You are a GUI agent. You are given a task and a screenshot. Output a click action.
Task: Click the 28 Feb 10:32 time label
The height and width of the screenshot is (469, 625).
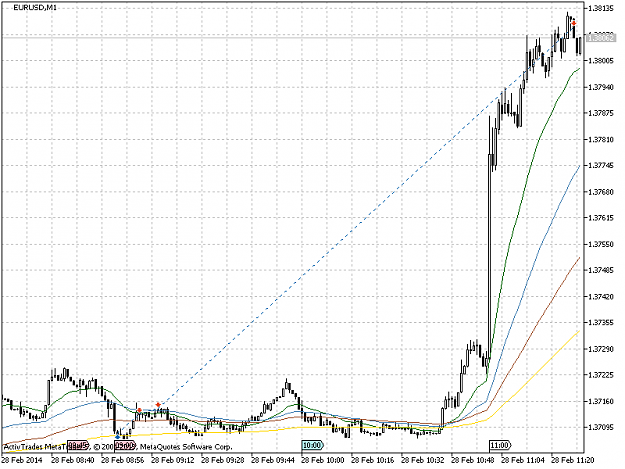tap(423, 460)
